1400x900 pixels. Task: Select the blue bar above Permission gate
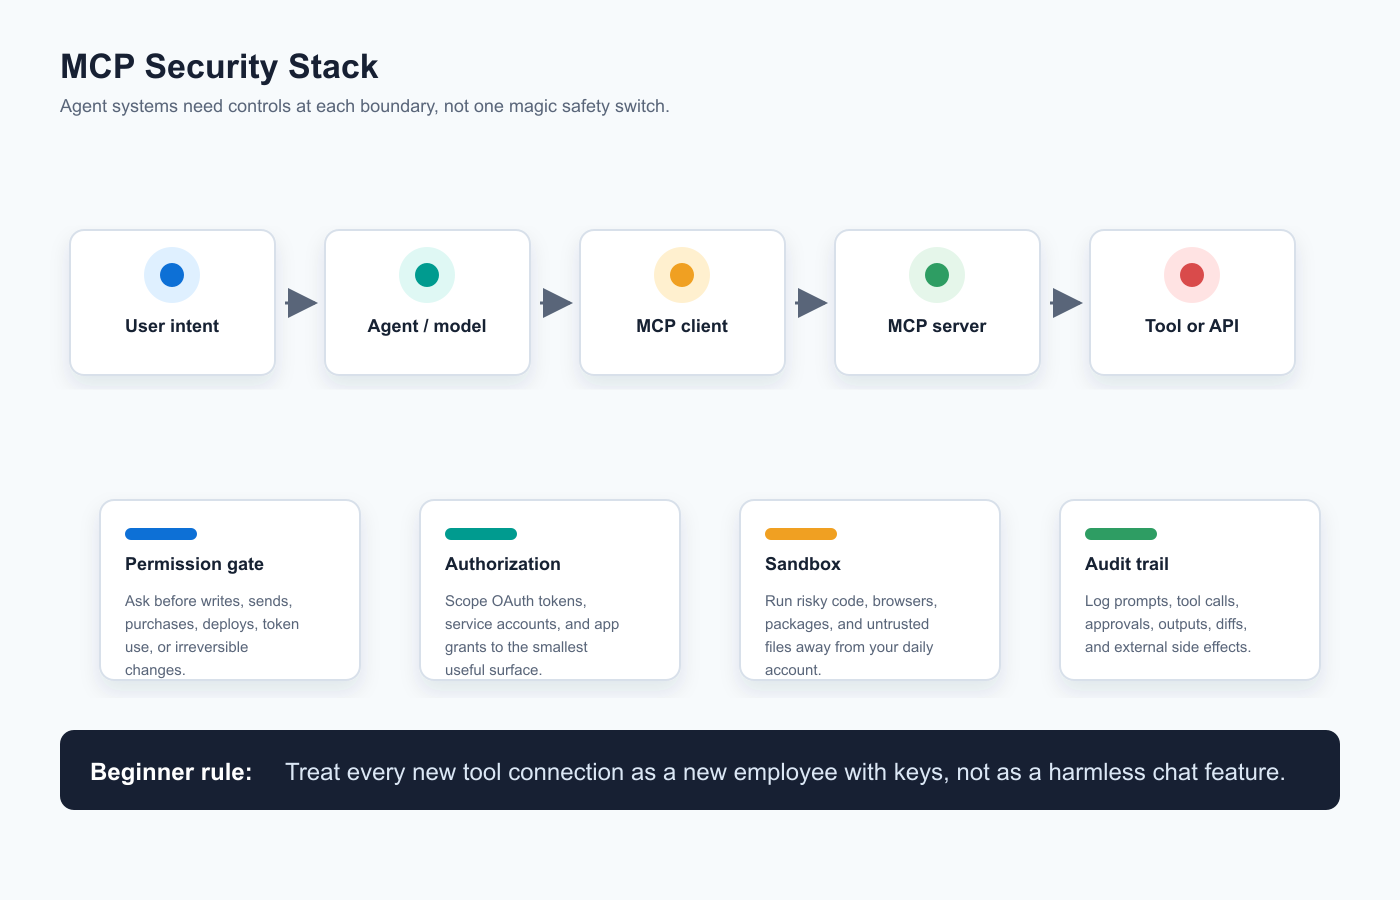[161, 534]
